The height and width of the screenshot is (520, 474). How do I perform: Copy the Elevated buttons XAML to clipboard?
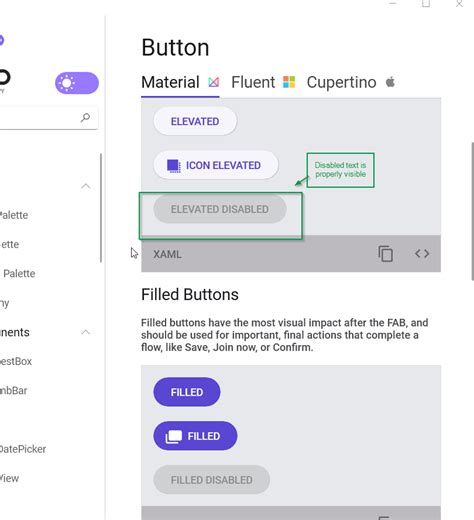pyautogui.click(x=385, y=254)
